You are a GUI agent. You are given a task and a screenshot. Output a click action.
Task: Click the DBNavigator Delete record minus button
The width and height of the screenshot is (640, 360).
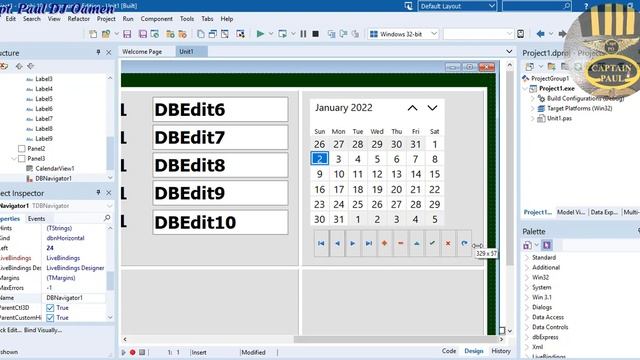tap(400, 243)
